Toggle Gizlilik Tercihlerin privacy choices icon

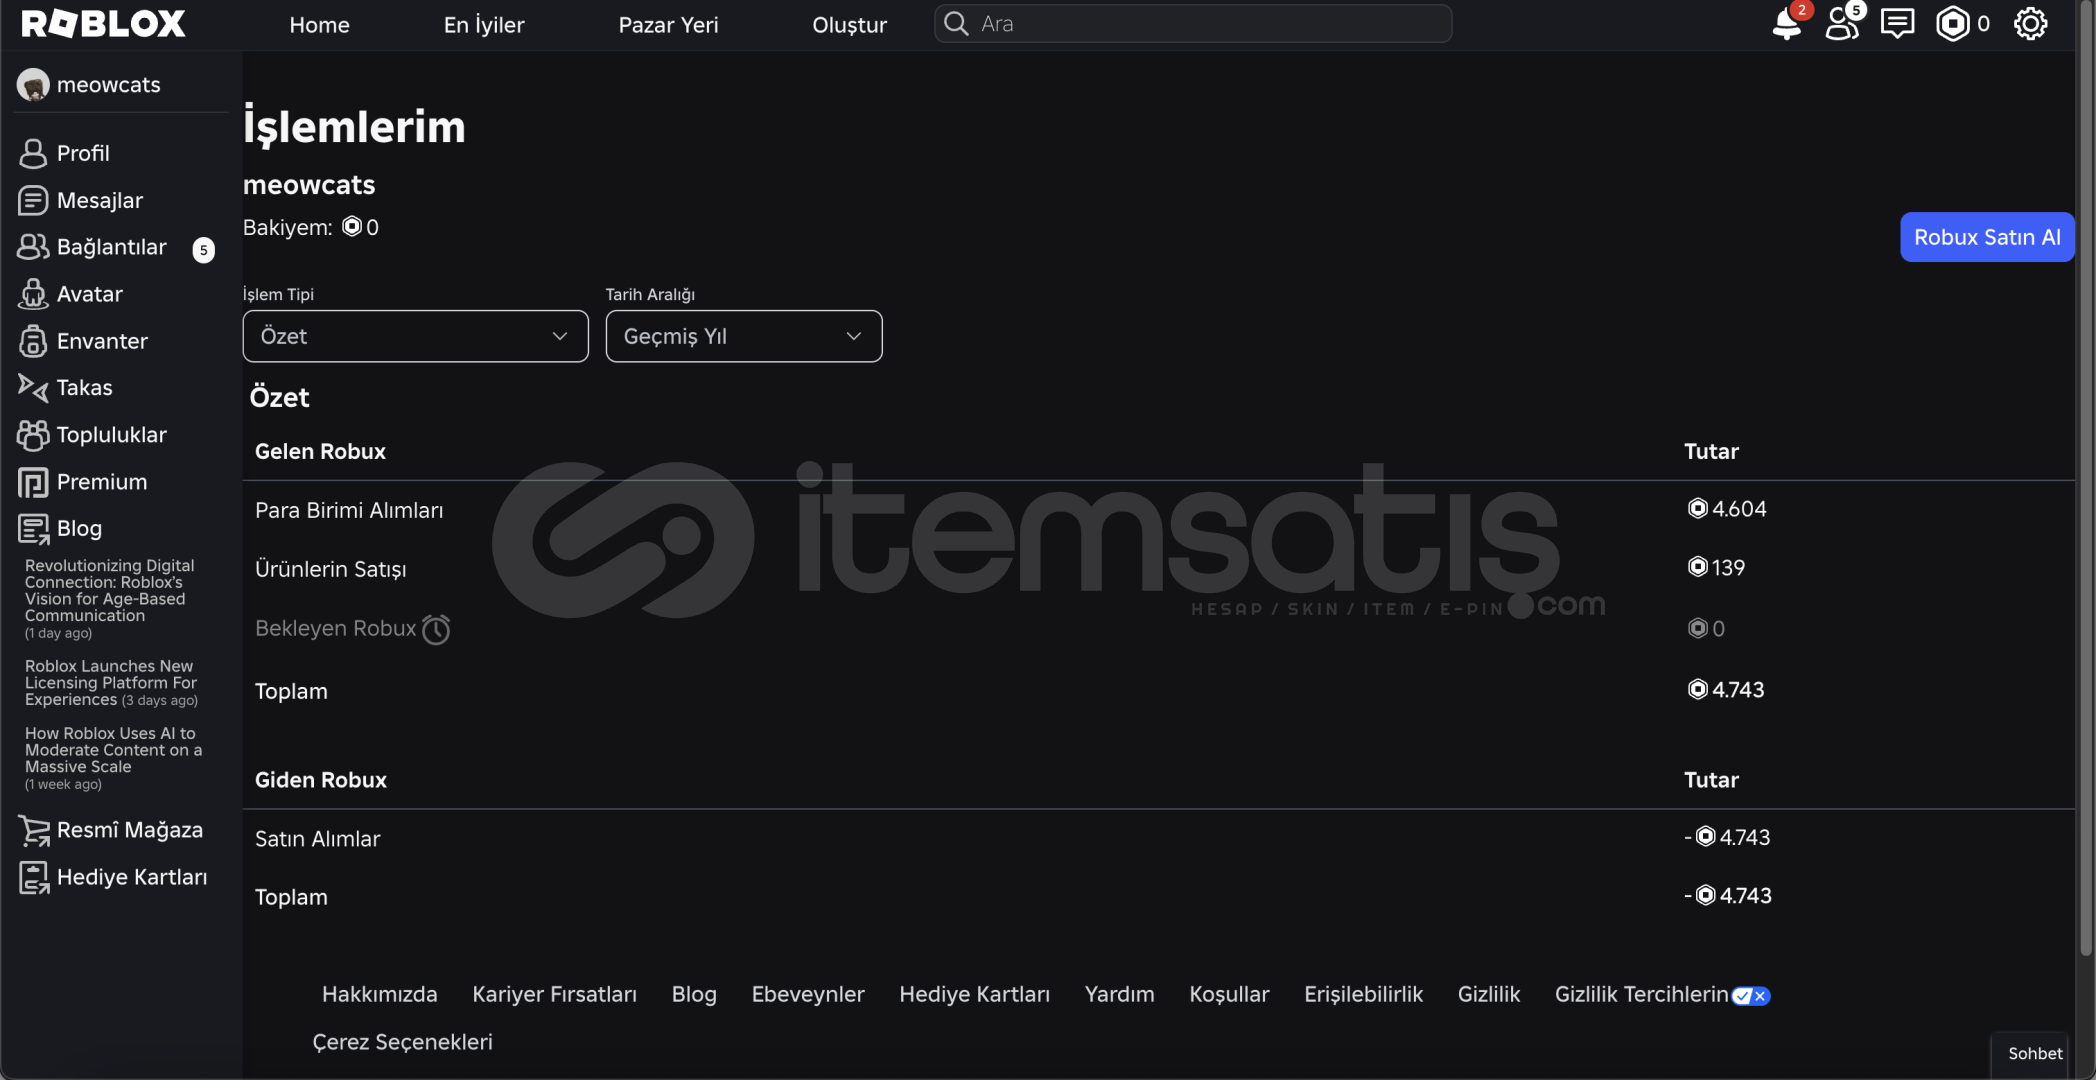pyautogui.click(x=1751, y=995)
